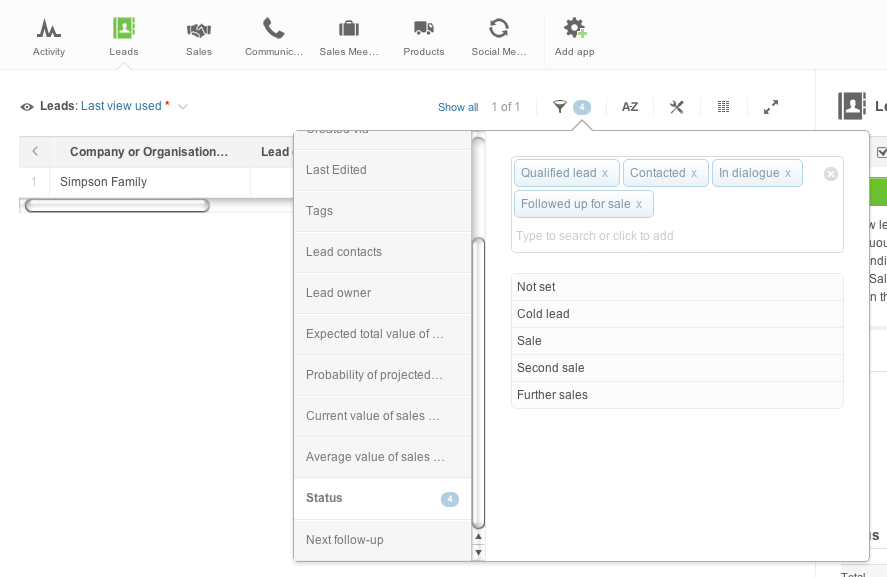Open the Sales app handshake icon
This screenshot has width=887, height=577.
point(199,29)
